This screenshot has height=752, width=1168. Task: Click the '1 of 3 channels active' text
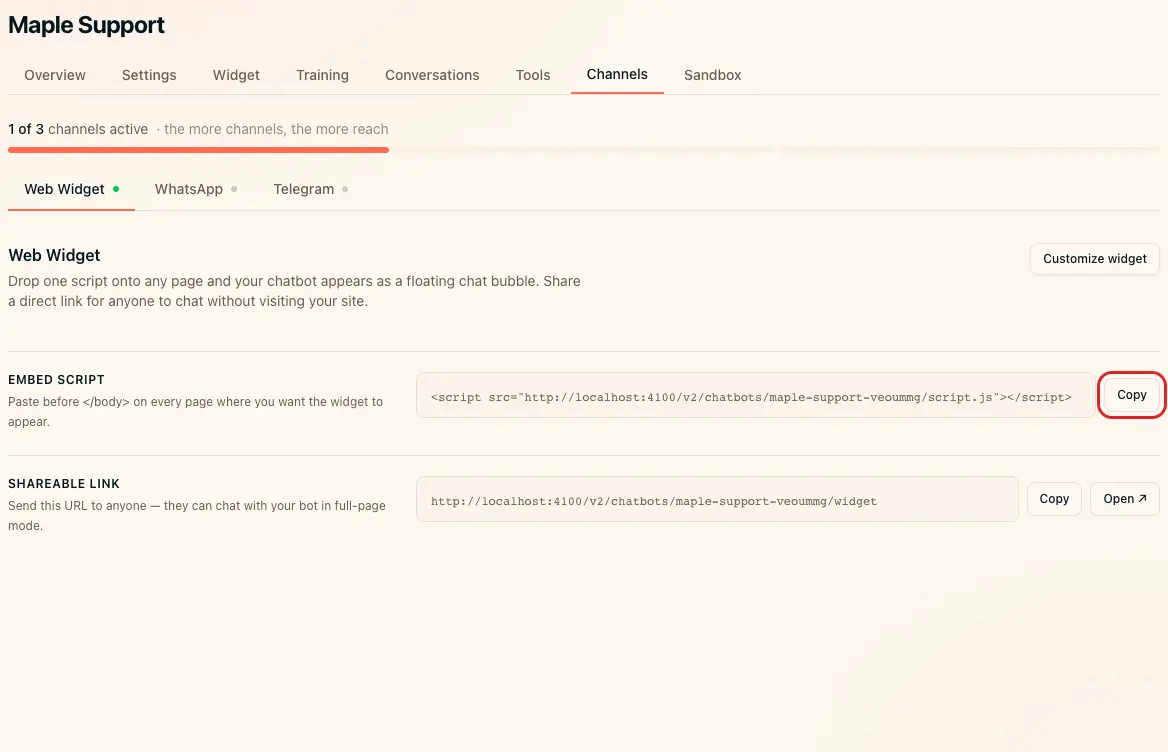coord(78,129)
